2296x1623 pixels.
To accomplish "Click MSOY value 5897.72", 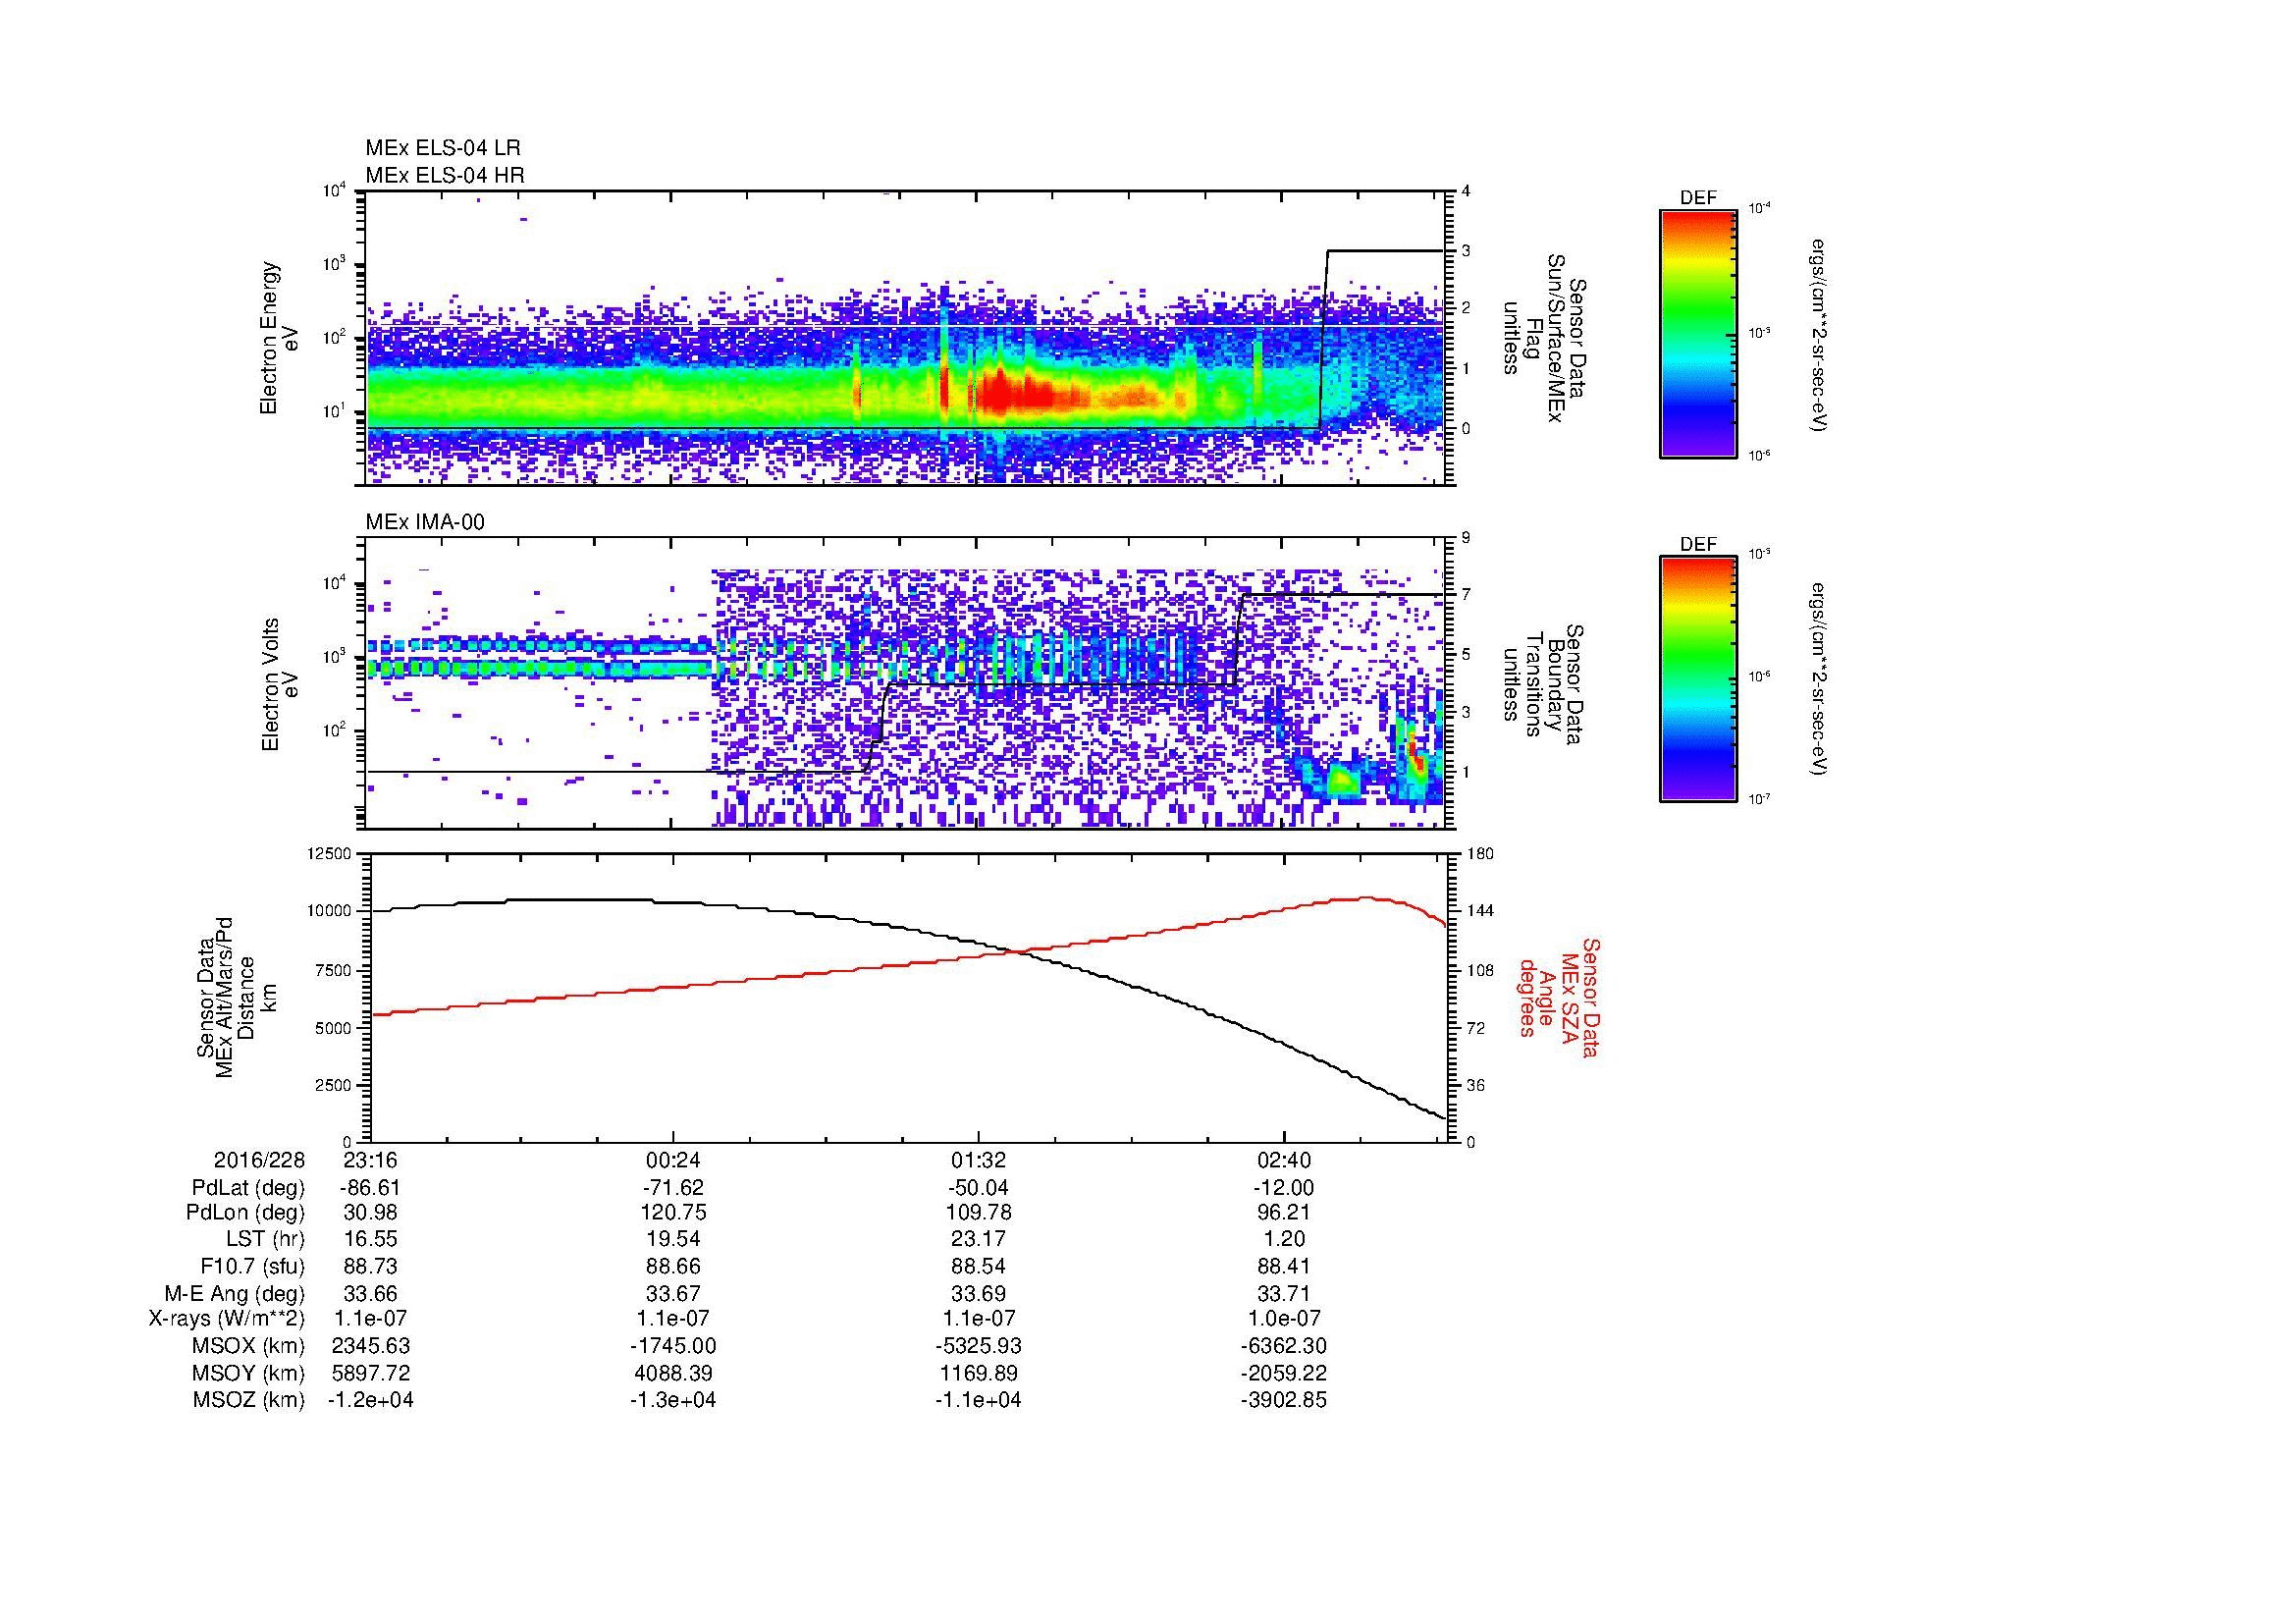I will [x=370, y=1373].
